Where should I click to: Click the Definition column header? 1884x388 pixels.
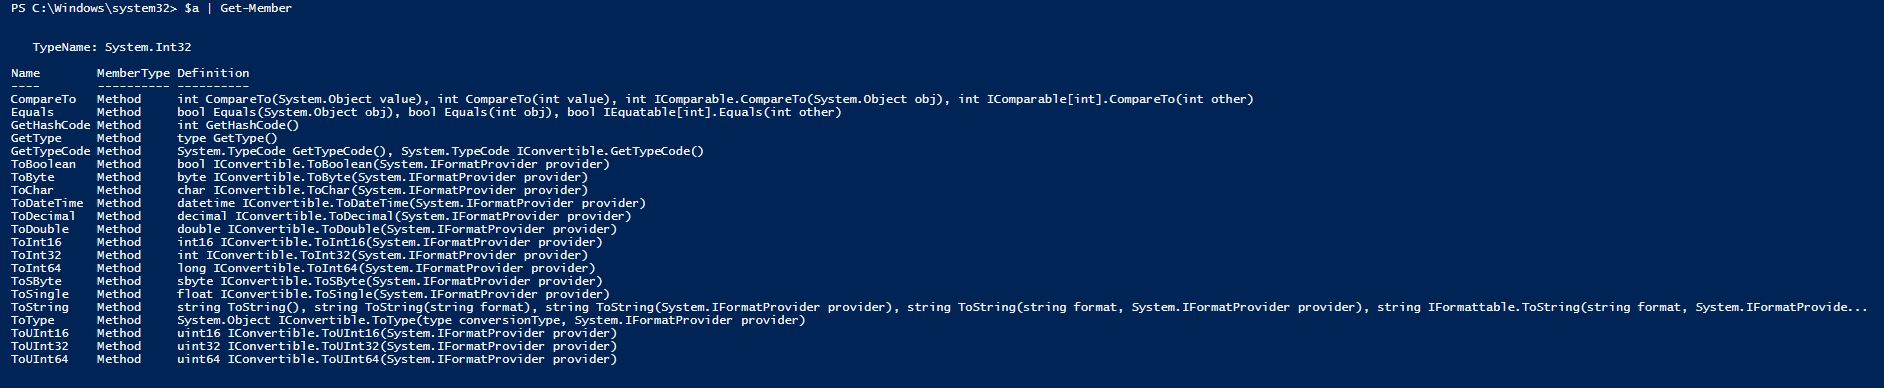pos(213,73)
